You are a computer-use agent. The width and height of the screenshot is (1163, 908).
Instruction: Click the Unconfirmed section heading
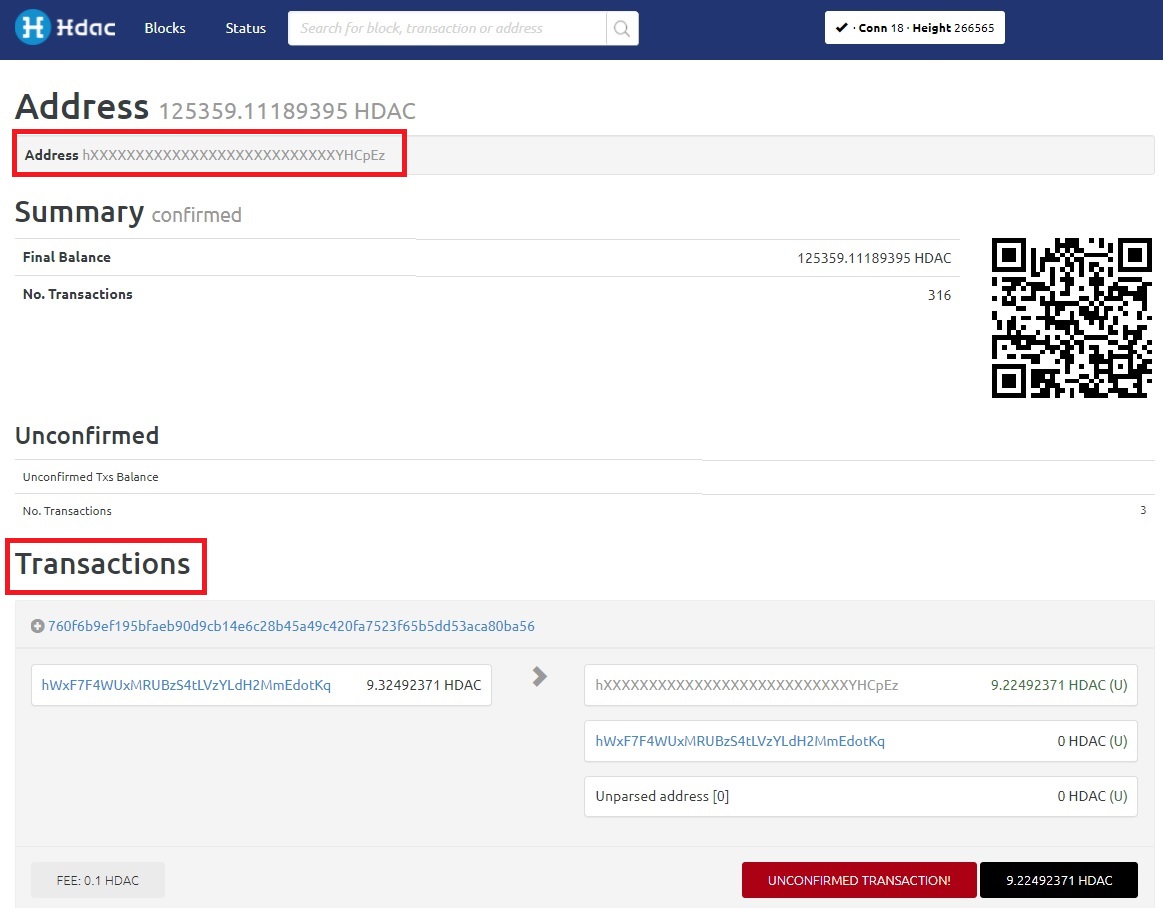(x=87, y=435)
